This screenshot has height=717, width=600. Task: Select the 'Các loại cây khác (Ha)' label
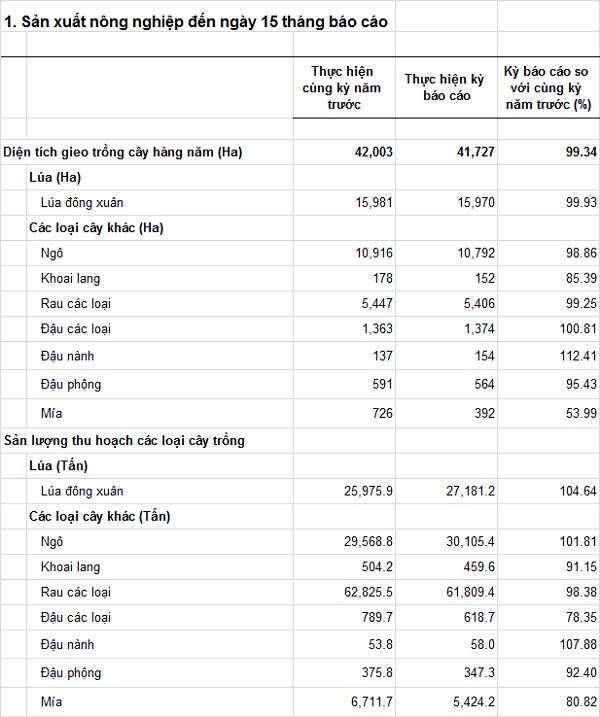coord(96,227)
